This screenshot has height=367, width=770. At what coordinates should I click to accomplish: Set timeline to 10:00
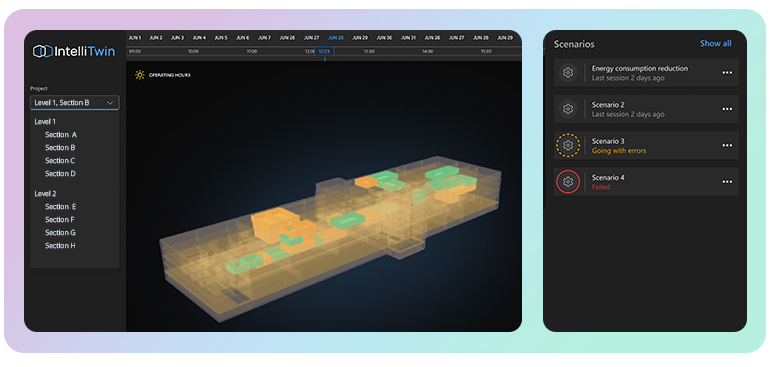tap(193, 51)
